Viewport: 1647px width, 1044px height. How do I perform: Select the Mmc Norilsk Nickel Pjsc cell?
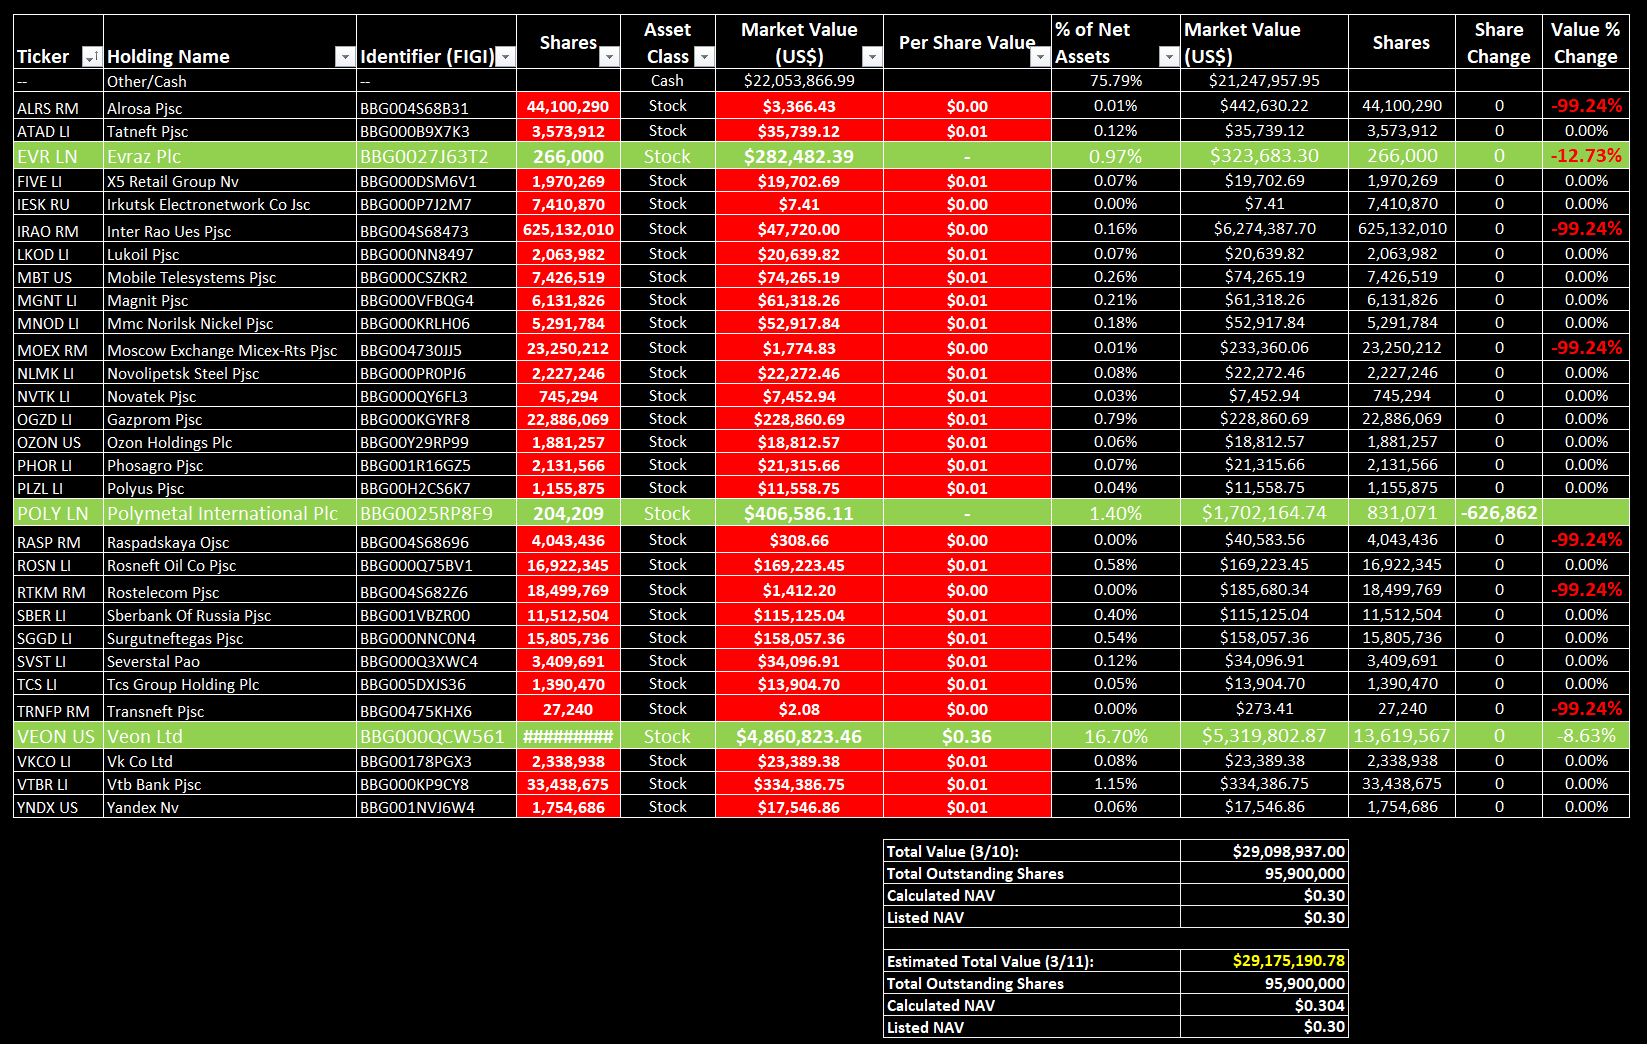pyautogui.click(x=230, y=323)
